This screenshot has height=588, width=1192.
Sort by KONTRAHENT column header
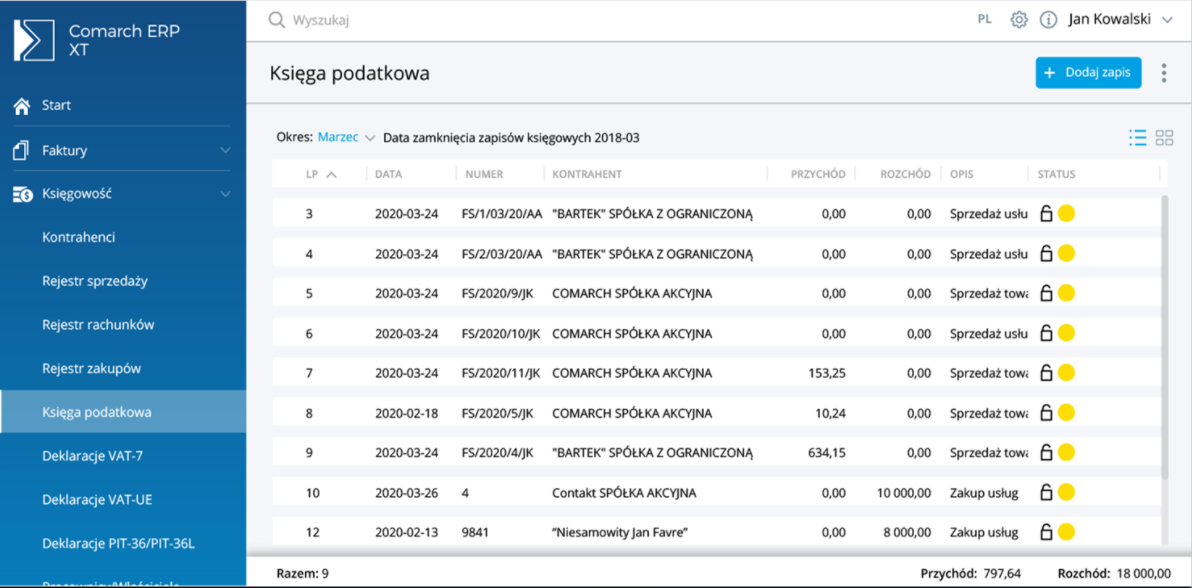pos(587,174)
